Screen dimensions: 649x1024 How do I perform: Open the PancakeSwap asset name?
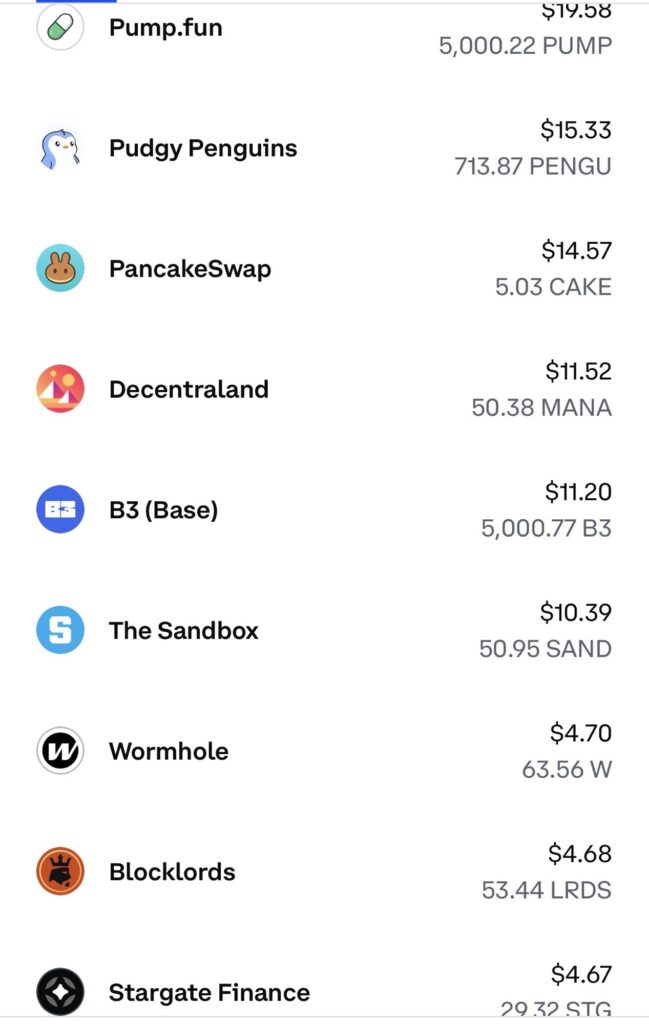(x=190, y=269)
